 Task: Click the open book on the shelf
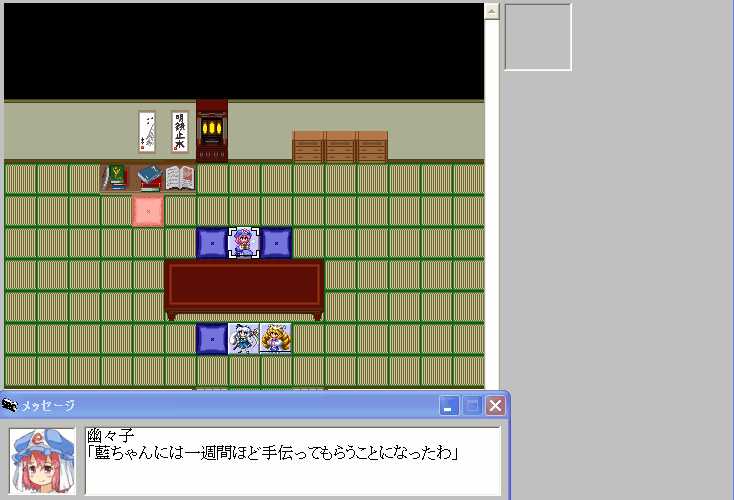(x=180, y=178)
